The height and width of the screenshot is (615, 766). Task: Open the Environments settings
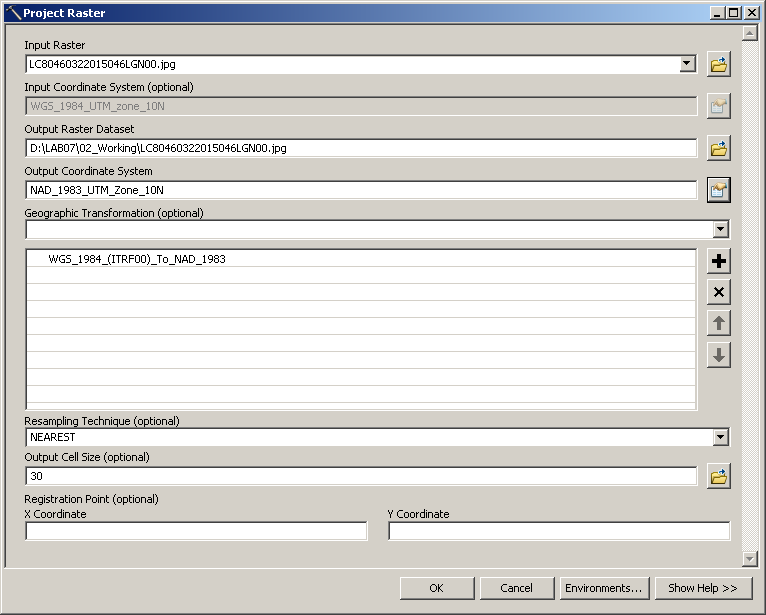[x=603, y=588]
